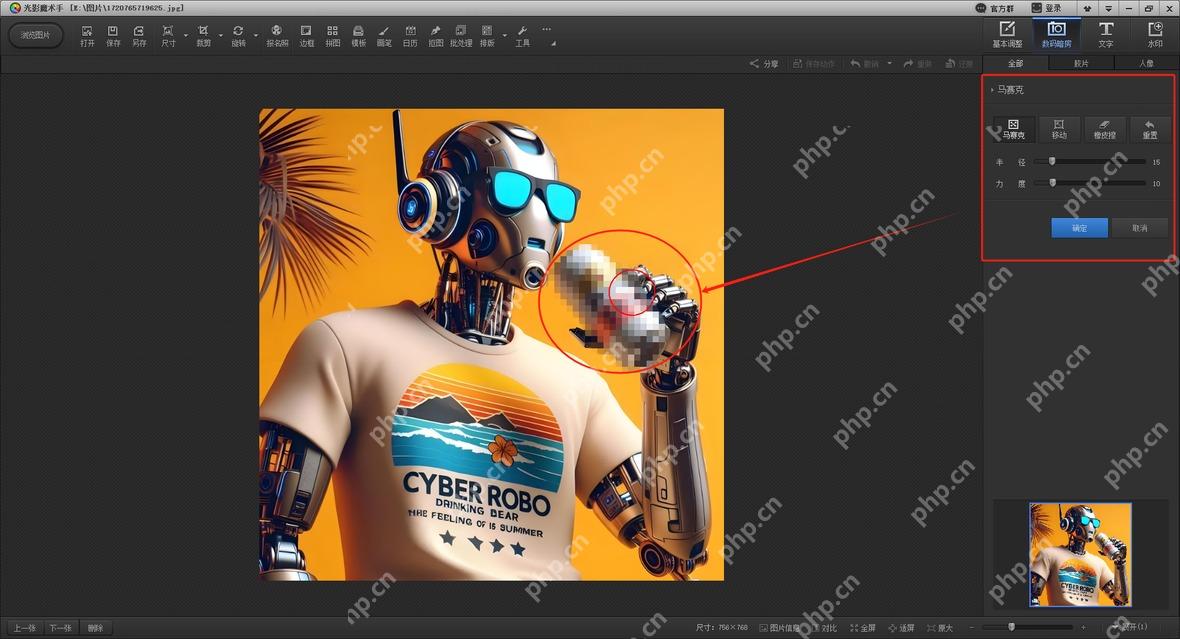Image resolution: width=1180 pixels, height=639 pixels.
Task: Expand the 排版 dropdown arrow
Action: pos(504,35)
